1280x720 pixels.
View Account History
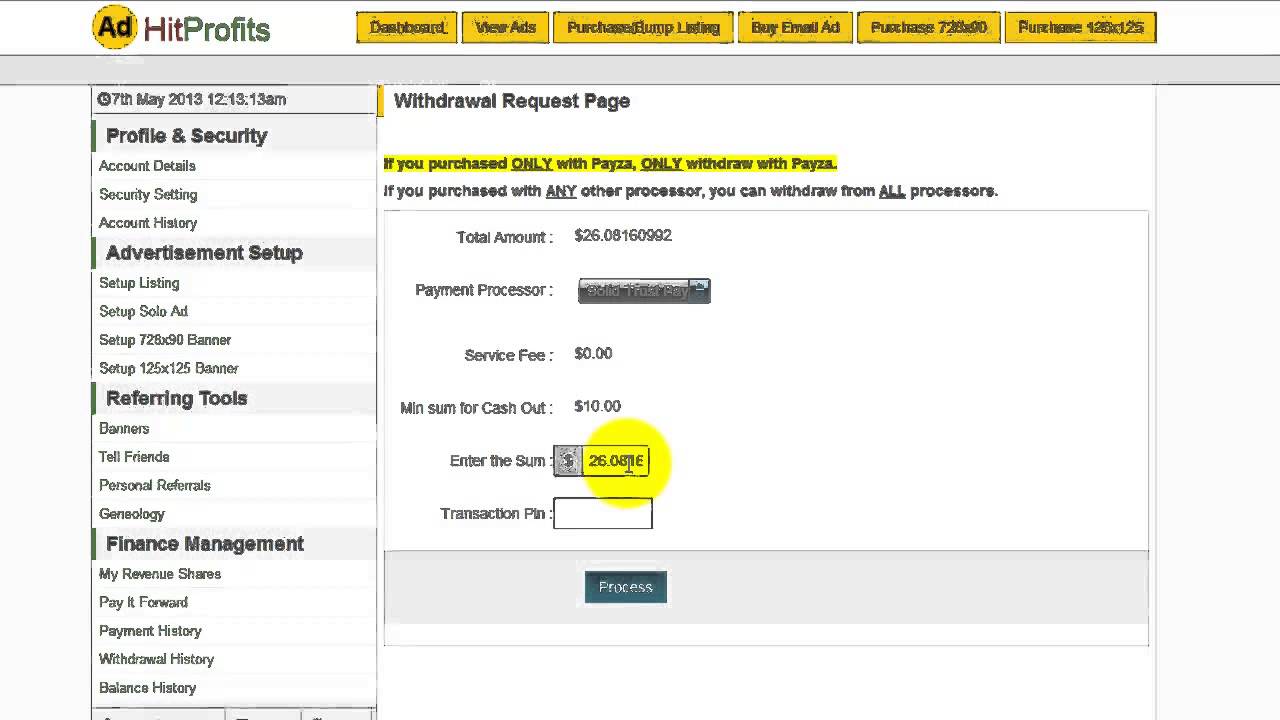[148, 223]
